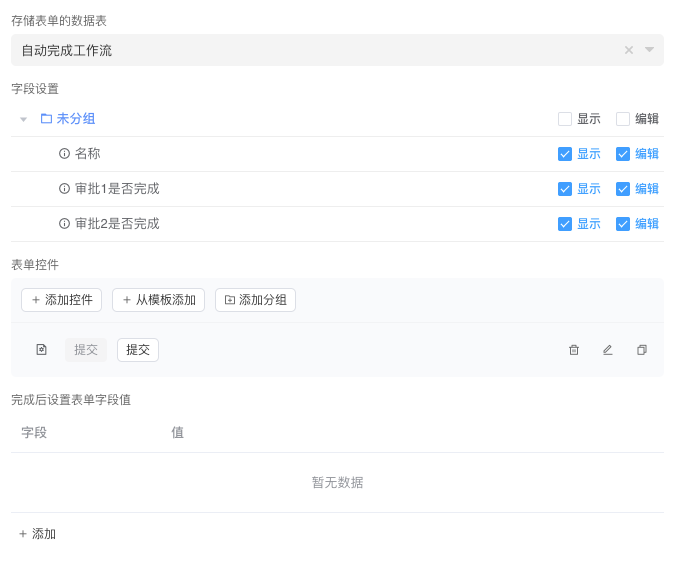
Task: Click the form control icon left of 提交
Action: [x=42, y=350]
